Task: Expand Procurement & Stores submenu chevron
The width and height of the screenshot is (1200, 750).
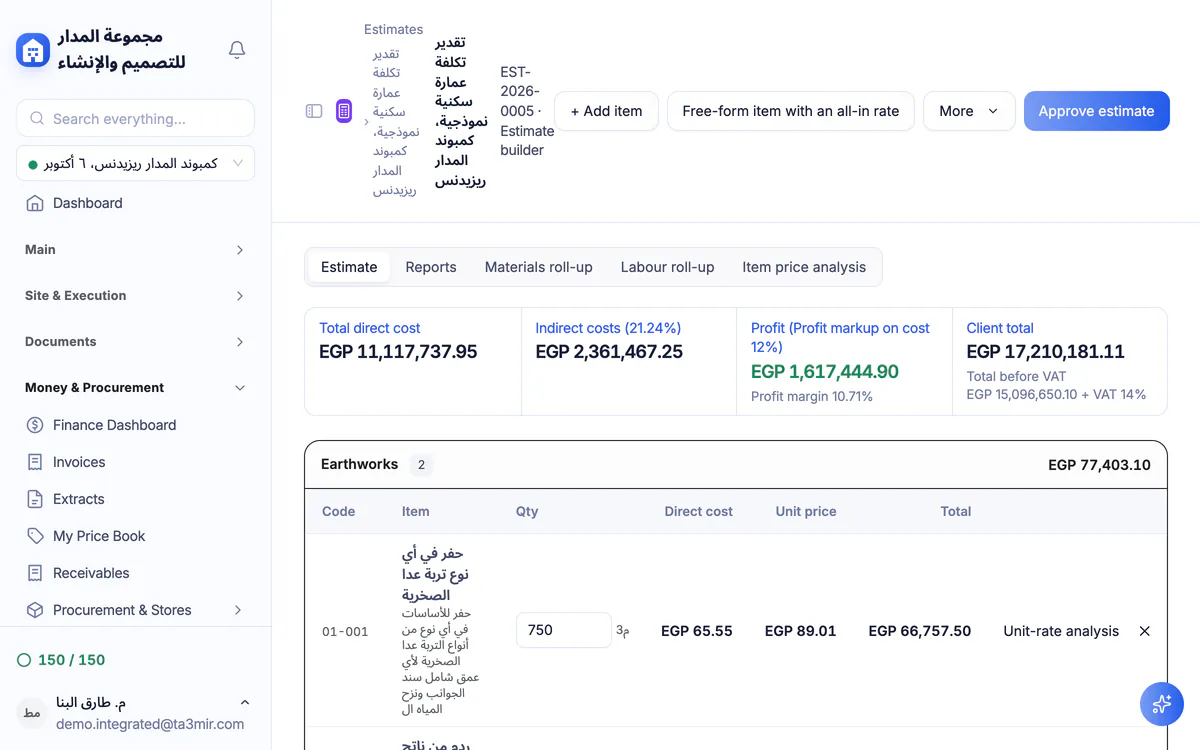Action: point(238,610)
